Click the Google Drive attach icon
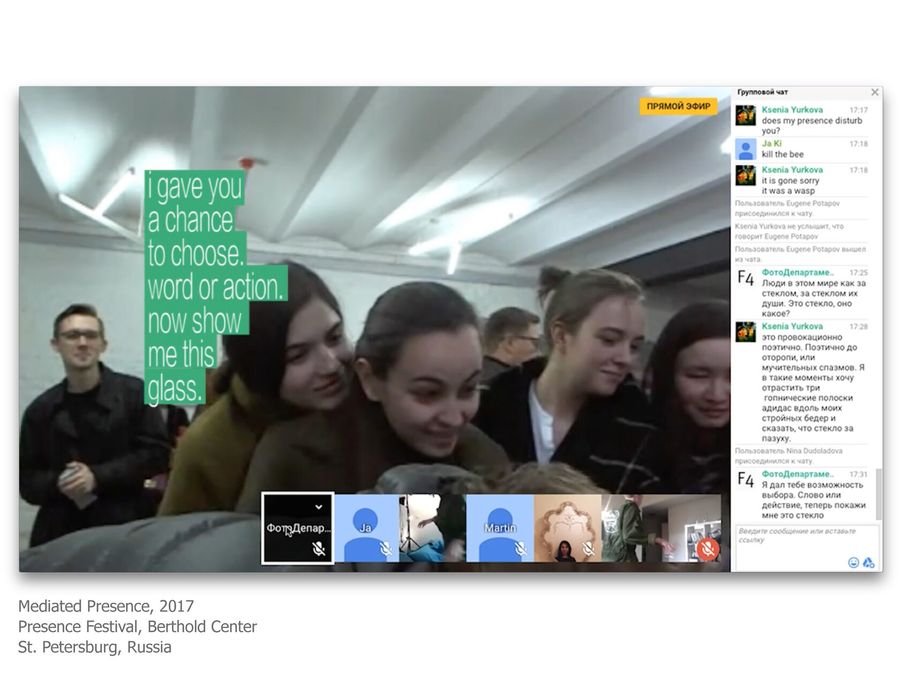Image resolution: width=900 pixels, height=675 pixels. pyautogui.click(x=868, y=562)
